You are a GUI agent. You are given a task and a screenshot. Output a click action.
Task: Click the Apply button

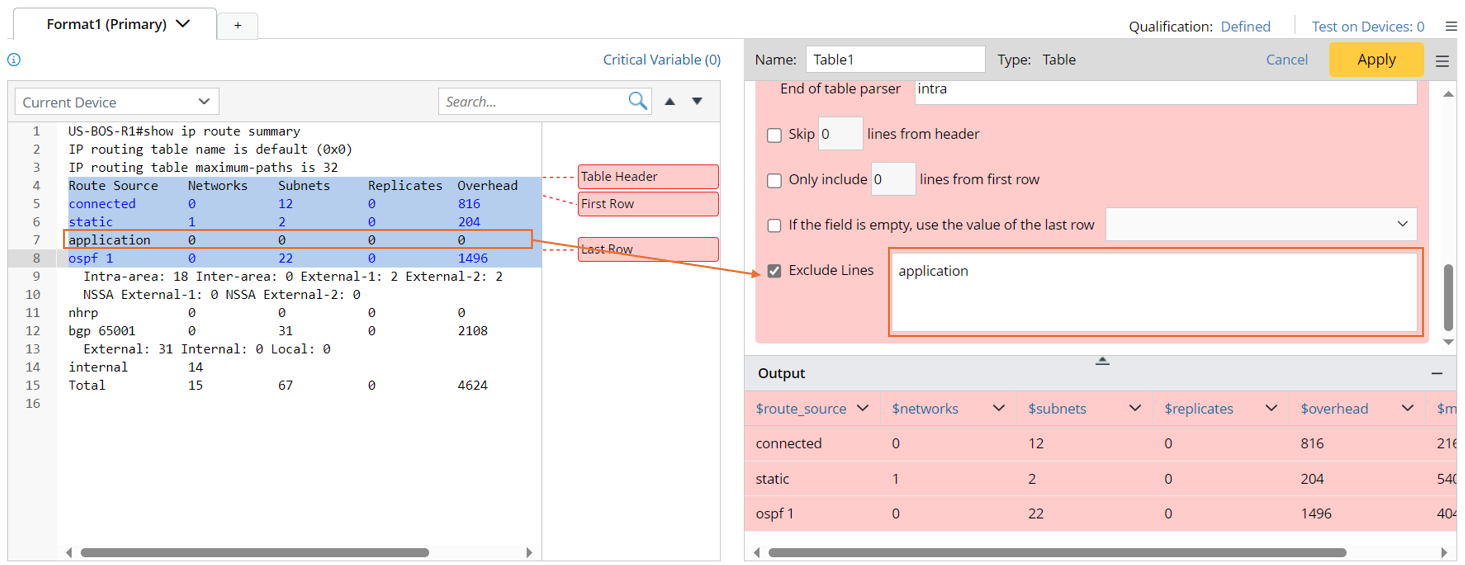pyautogui.click(x=1376, y=60)
